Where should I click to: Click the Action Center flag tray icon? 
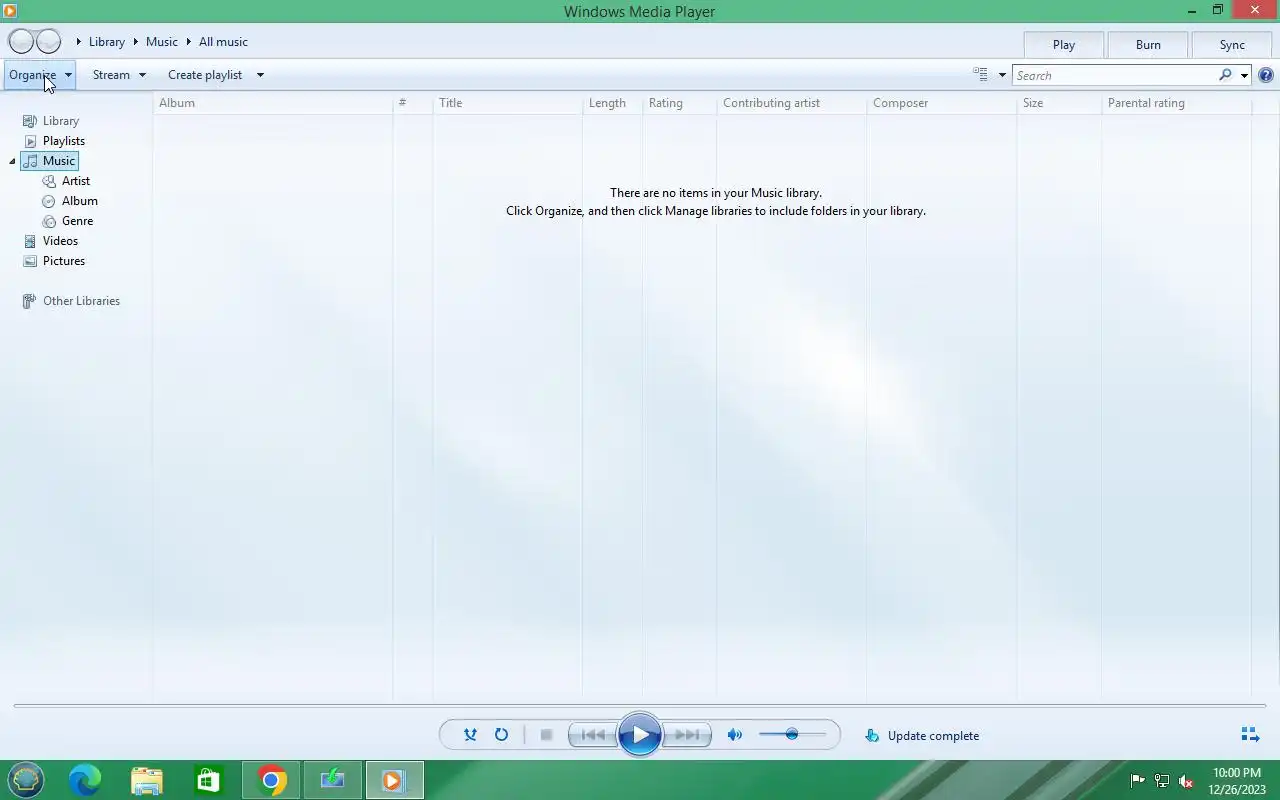point(1137,781)
